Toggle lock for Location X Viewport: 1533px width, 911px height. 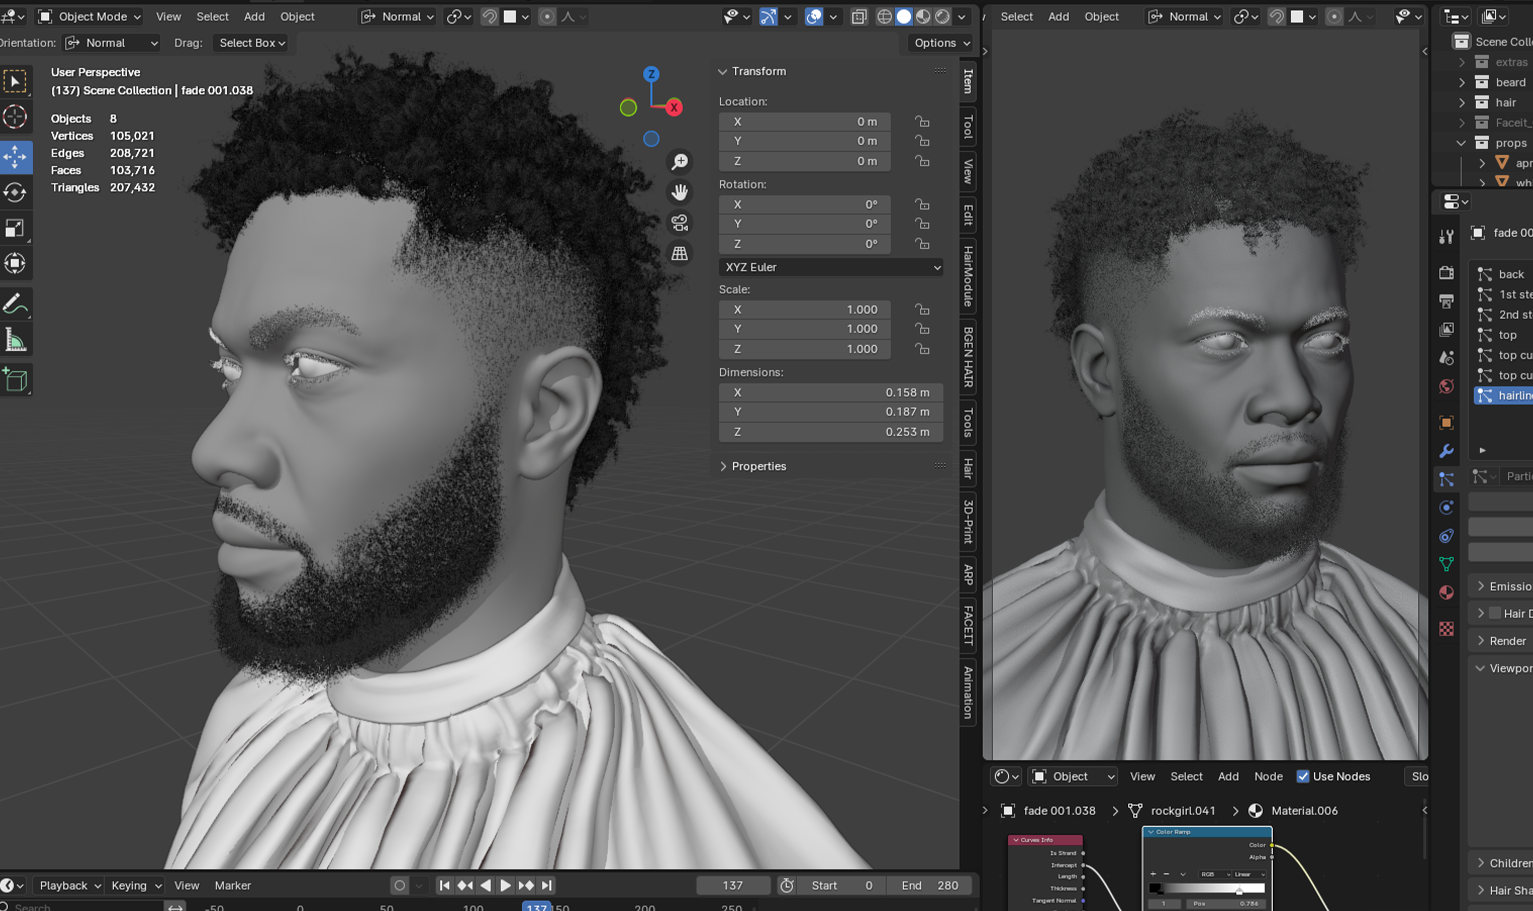pyautogui.click(x=922, y=121)
